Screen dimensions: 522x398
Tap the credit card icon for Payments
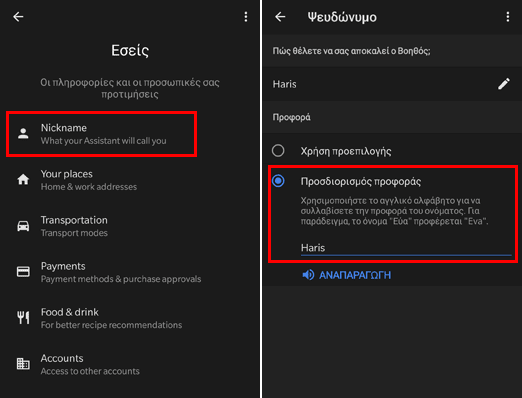23,272
